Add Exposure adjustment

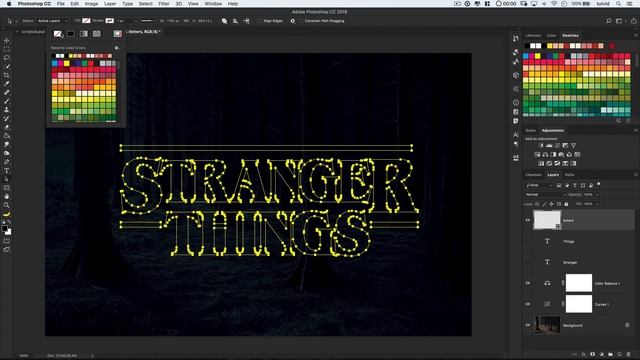[x=565, y=145]
